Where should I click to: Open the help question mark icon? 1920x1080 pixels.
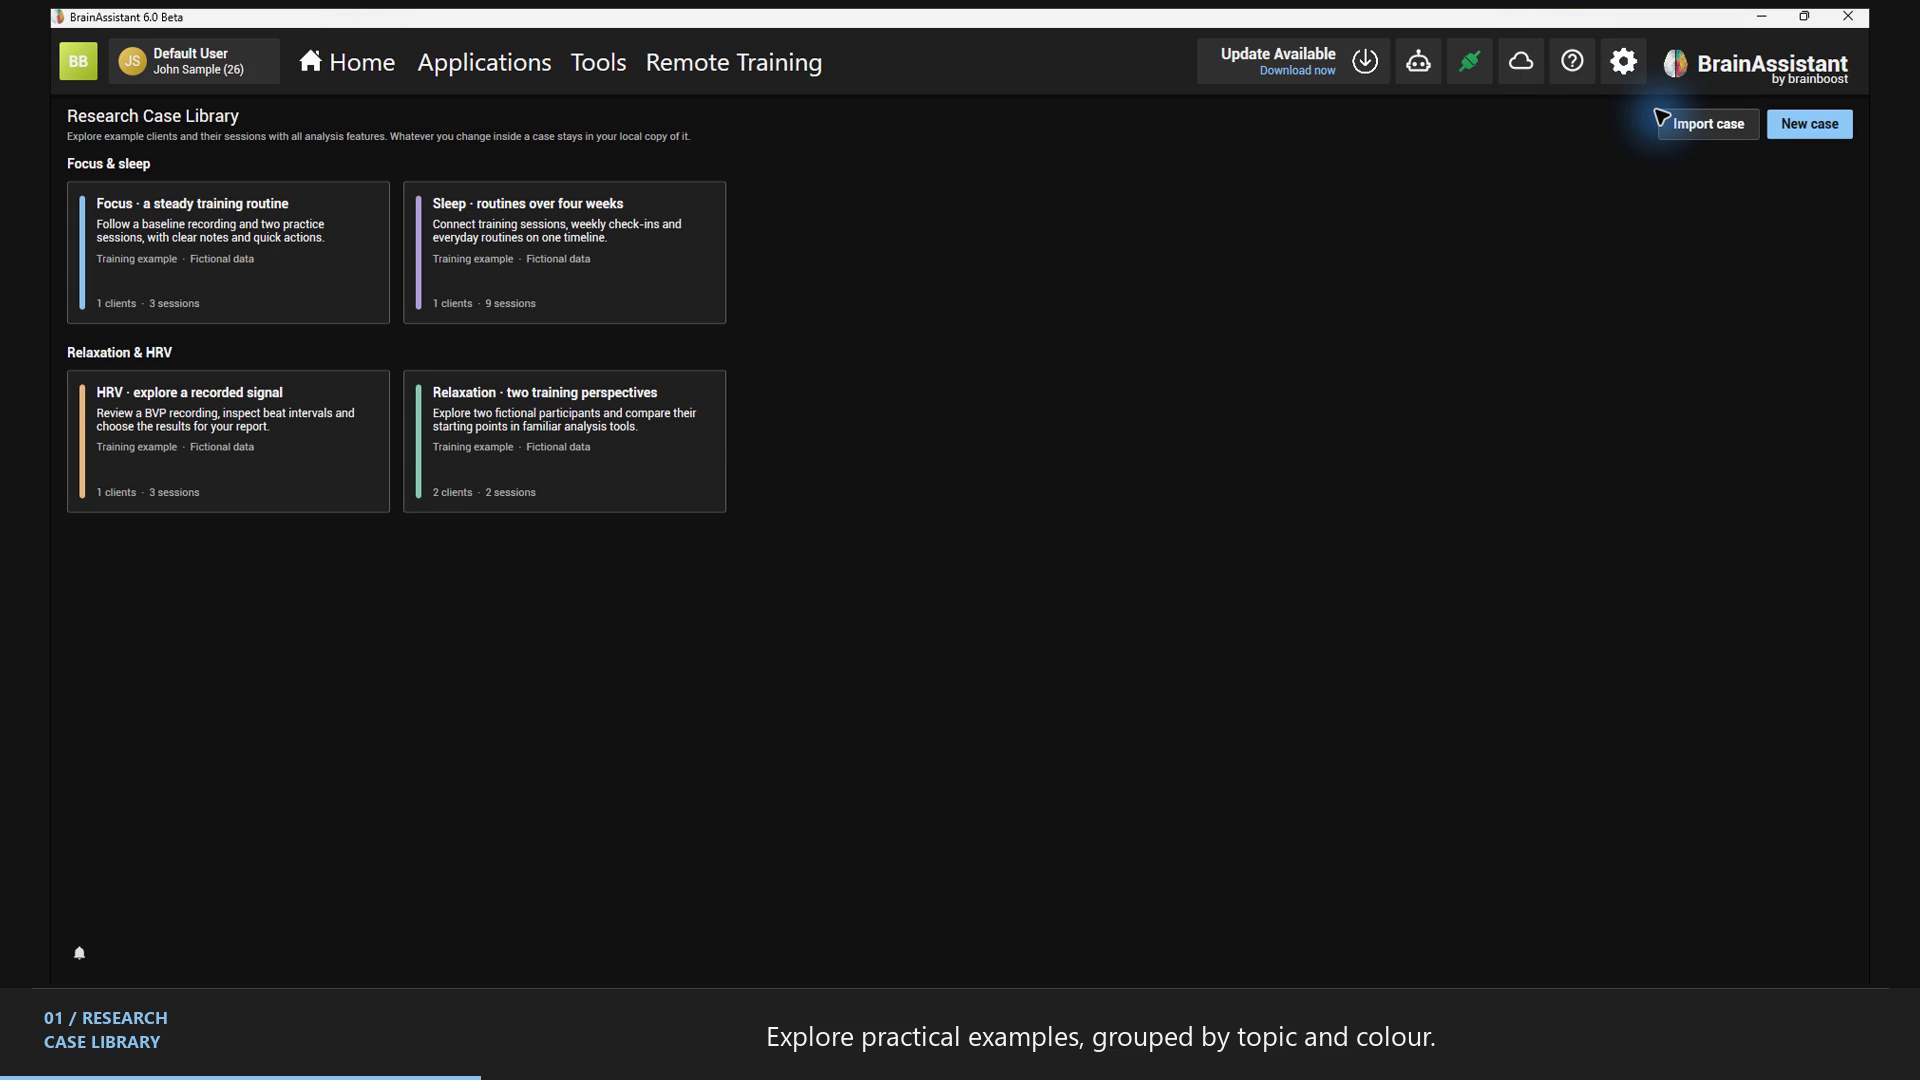click(1572, 62)
